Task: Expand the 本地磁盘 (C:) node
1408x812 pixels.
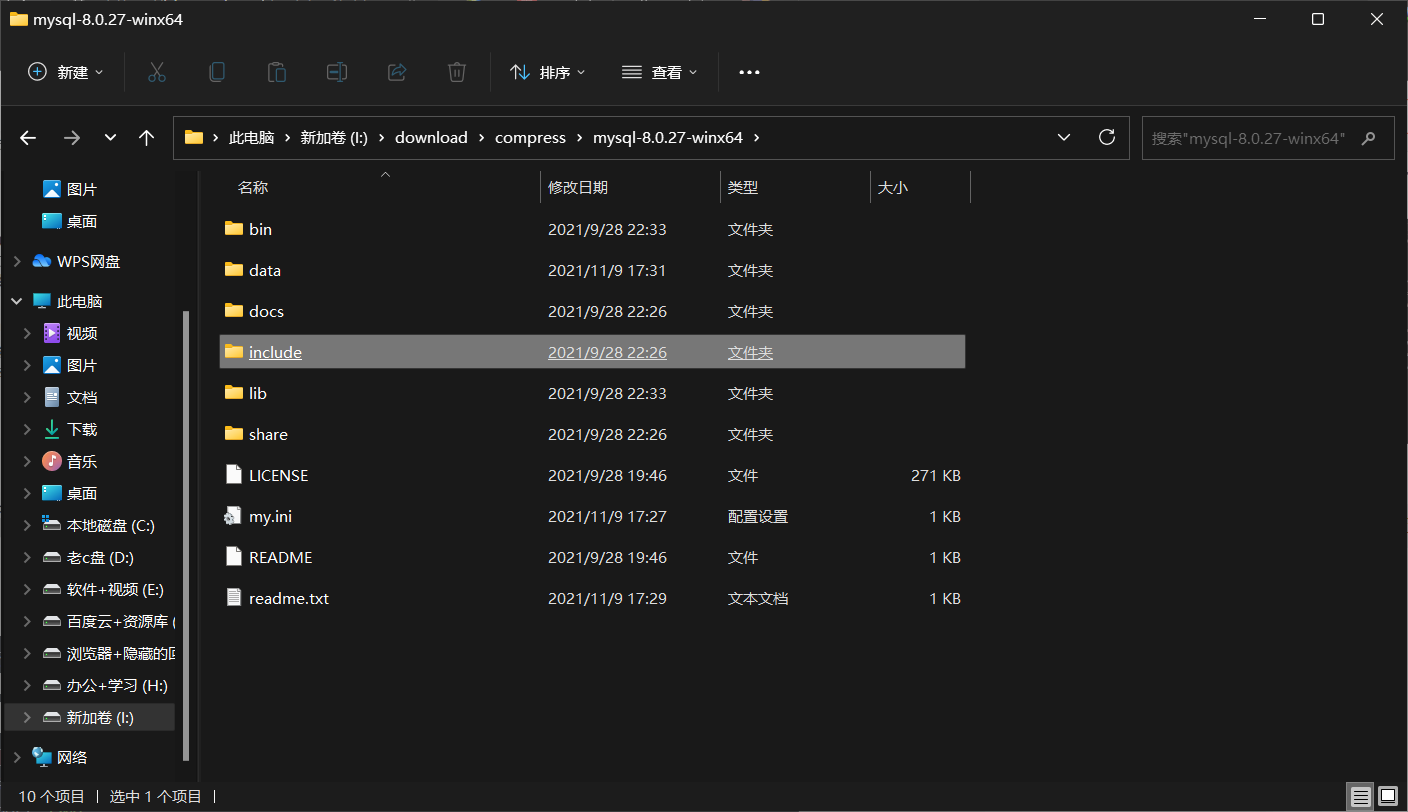Action: coord(27,525)
